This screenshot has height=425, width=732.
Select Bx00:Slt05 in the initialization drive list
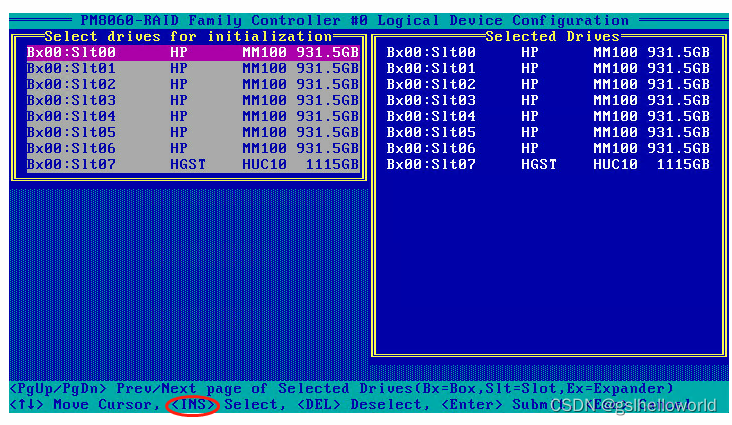coord(193,132)
